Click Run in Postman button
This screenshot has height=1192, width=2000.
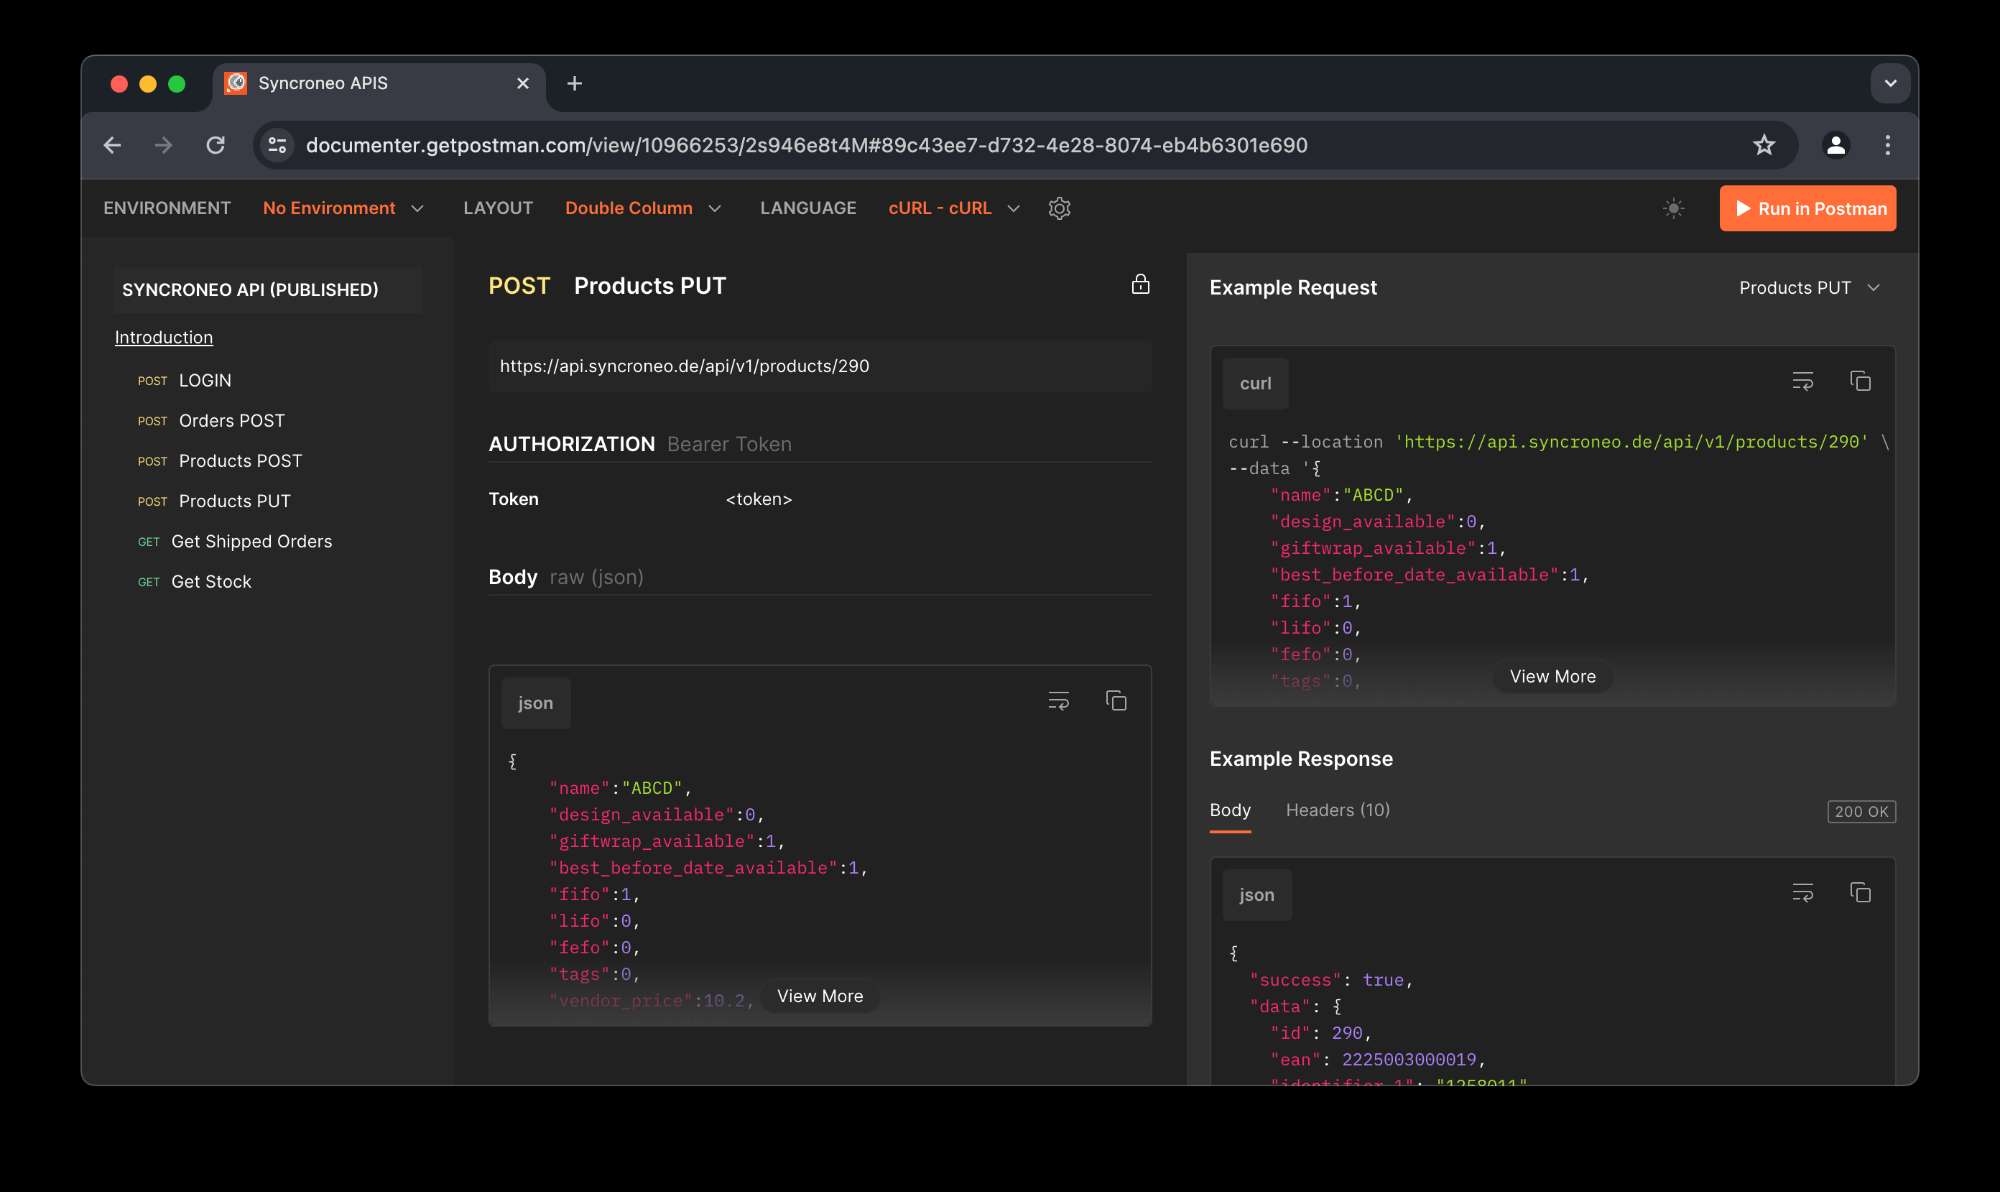(1808, 208)
